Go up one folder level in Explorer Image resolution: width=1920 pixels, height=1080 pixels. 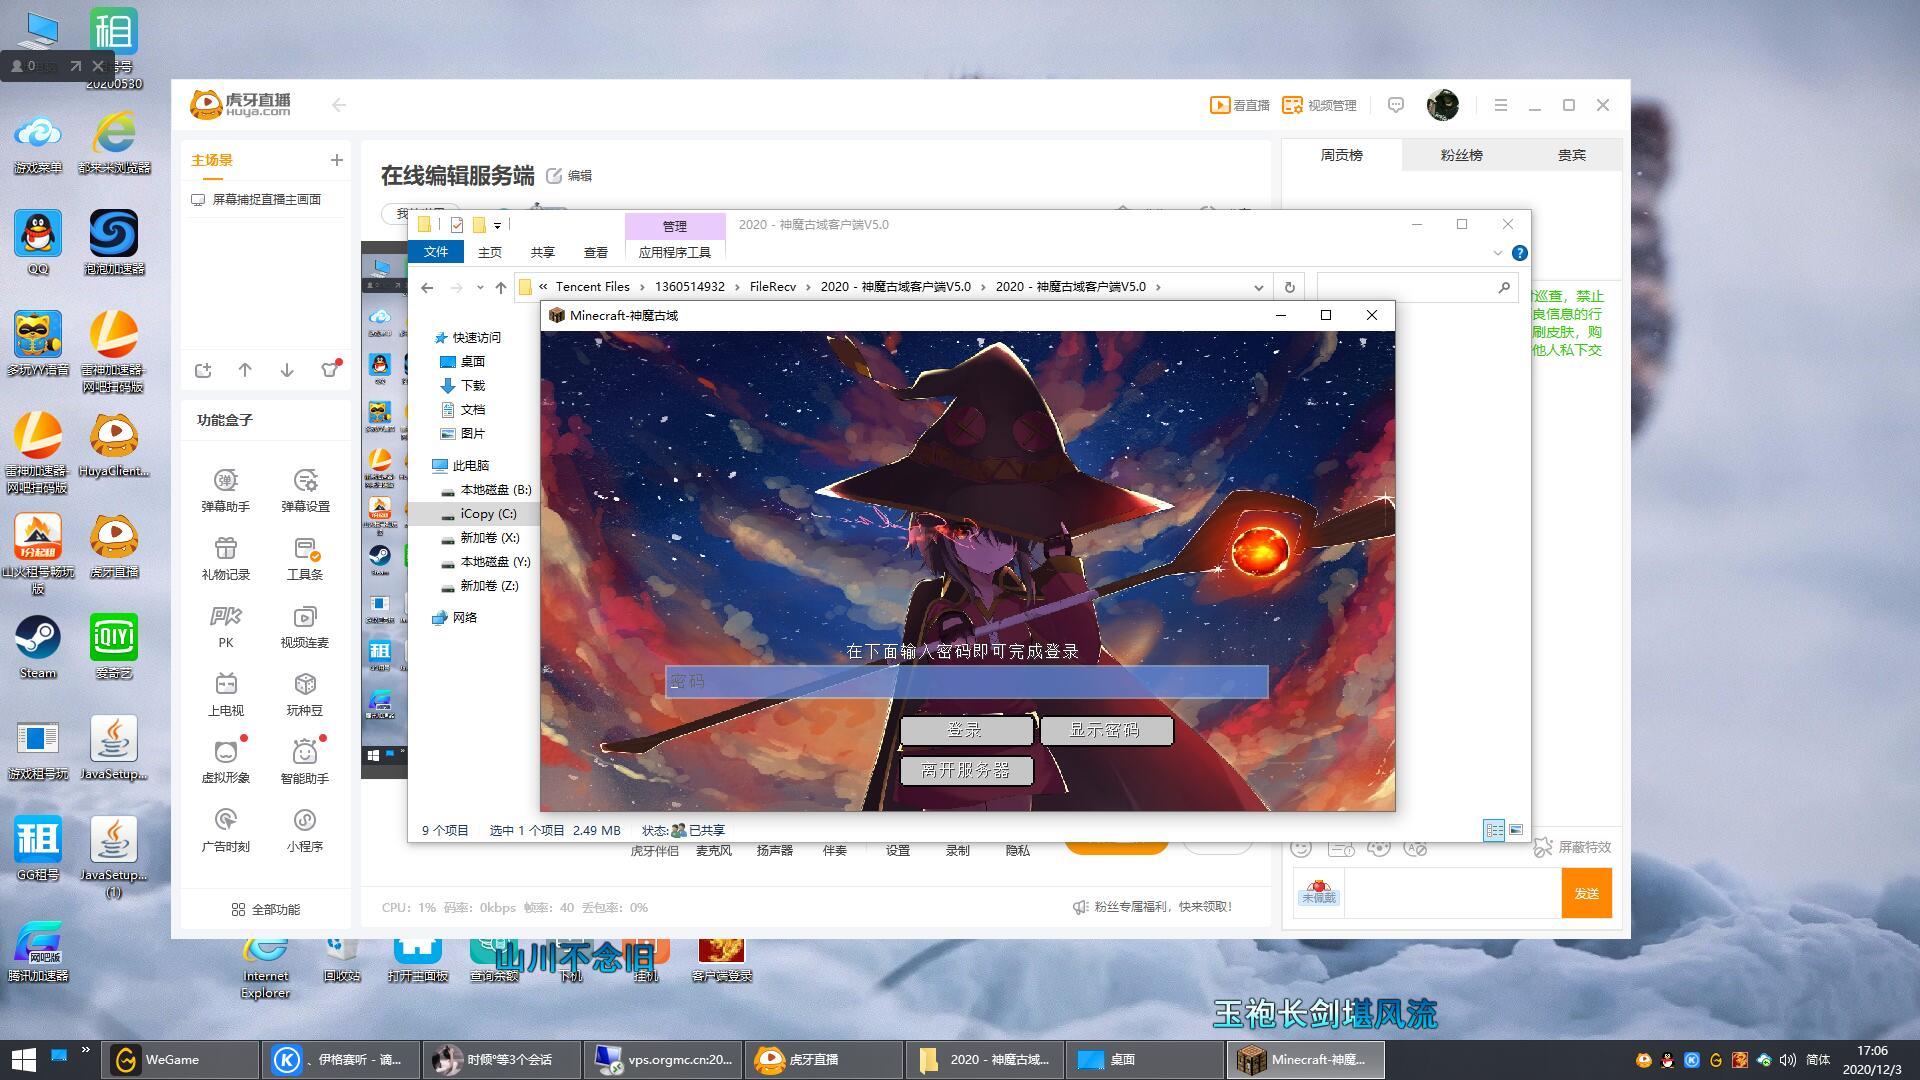[x=501, y=287]
